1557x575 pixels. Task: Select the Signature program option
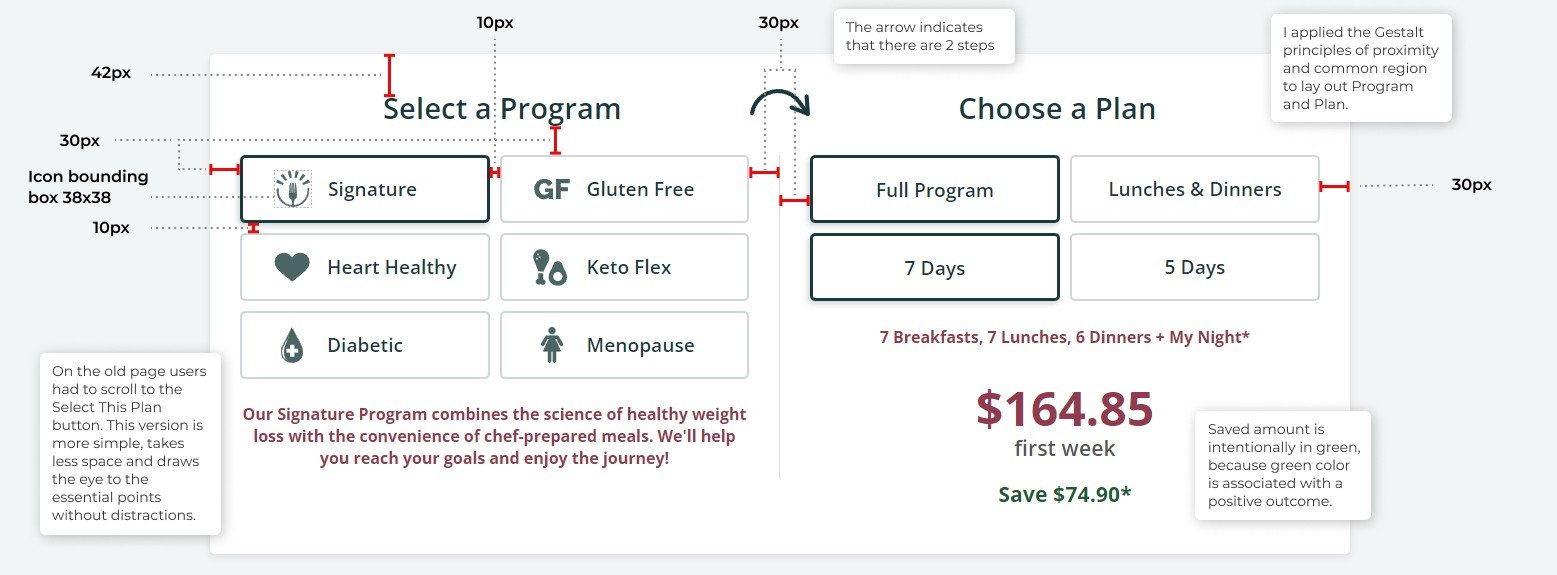click(365, 189)
